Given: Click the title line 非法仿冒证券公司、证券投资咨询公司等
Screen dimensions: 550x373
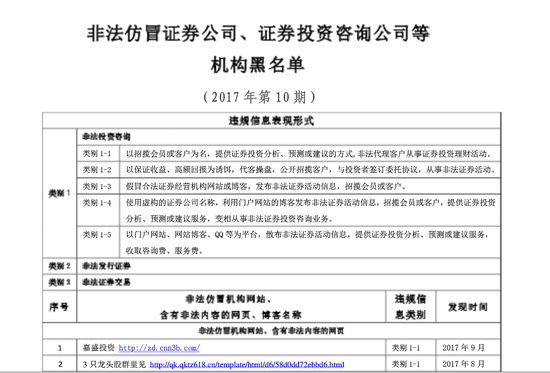Looking at the screenshot, I should click(x=258, y=34).
